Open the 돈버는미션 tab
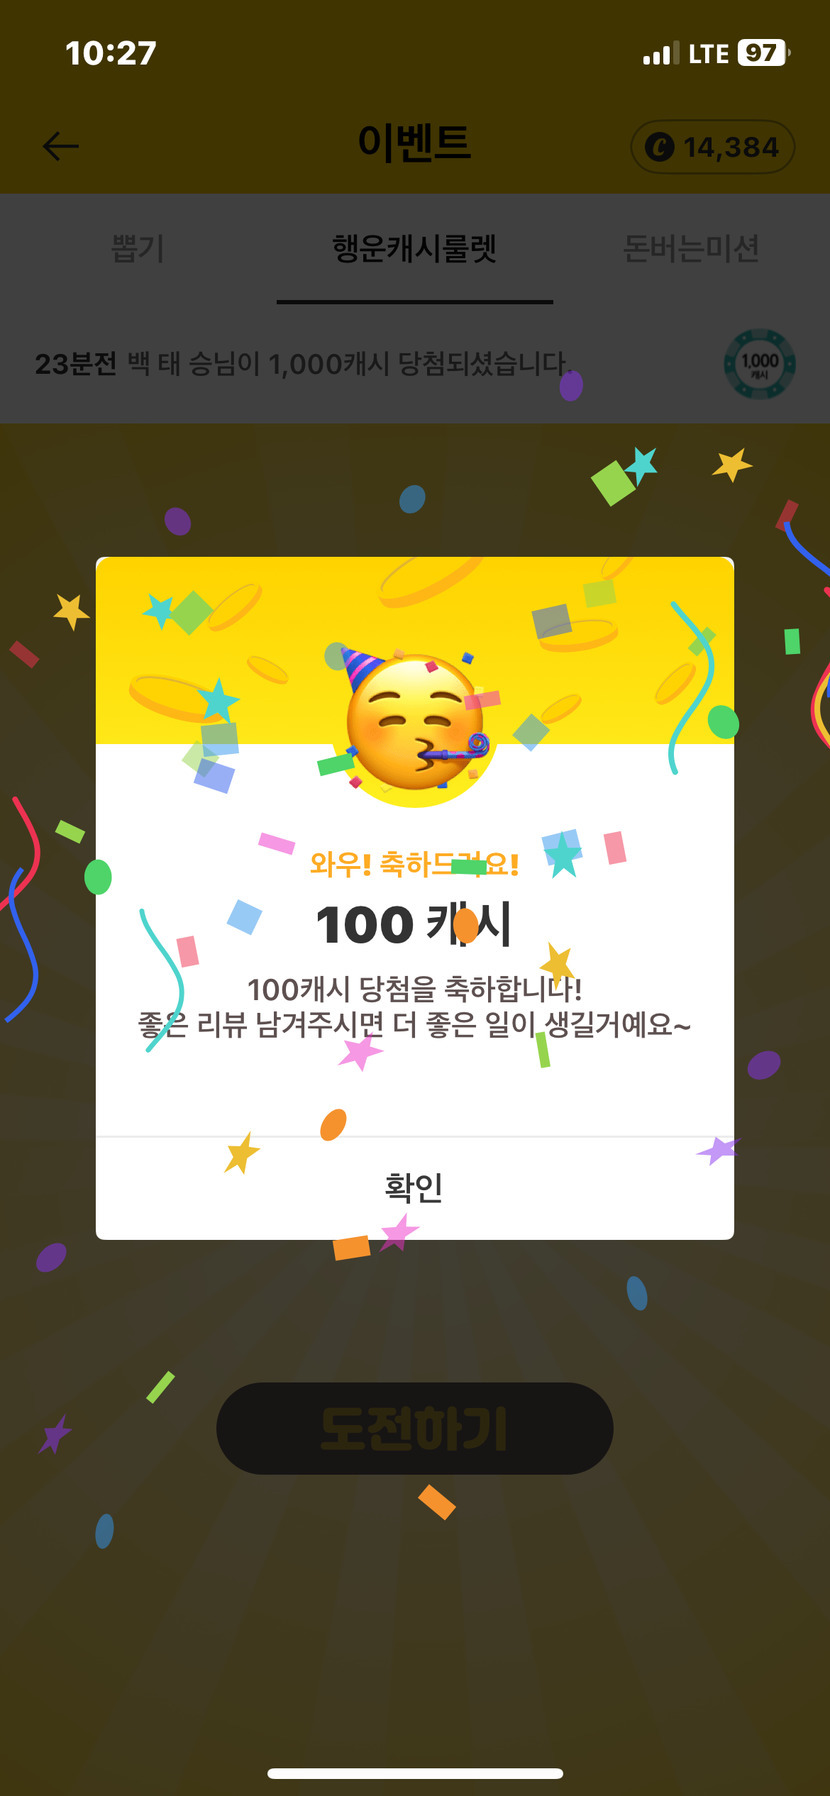 point(691,248)
